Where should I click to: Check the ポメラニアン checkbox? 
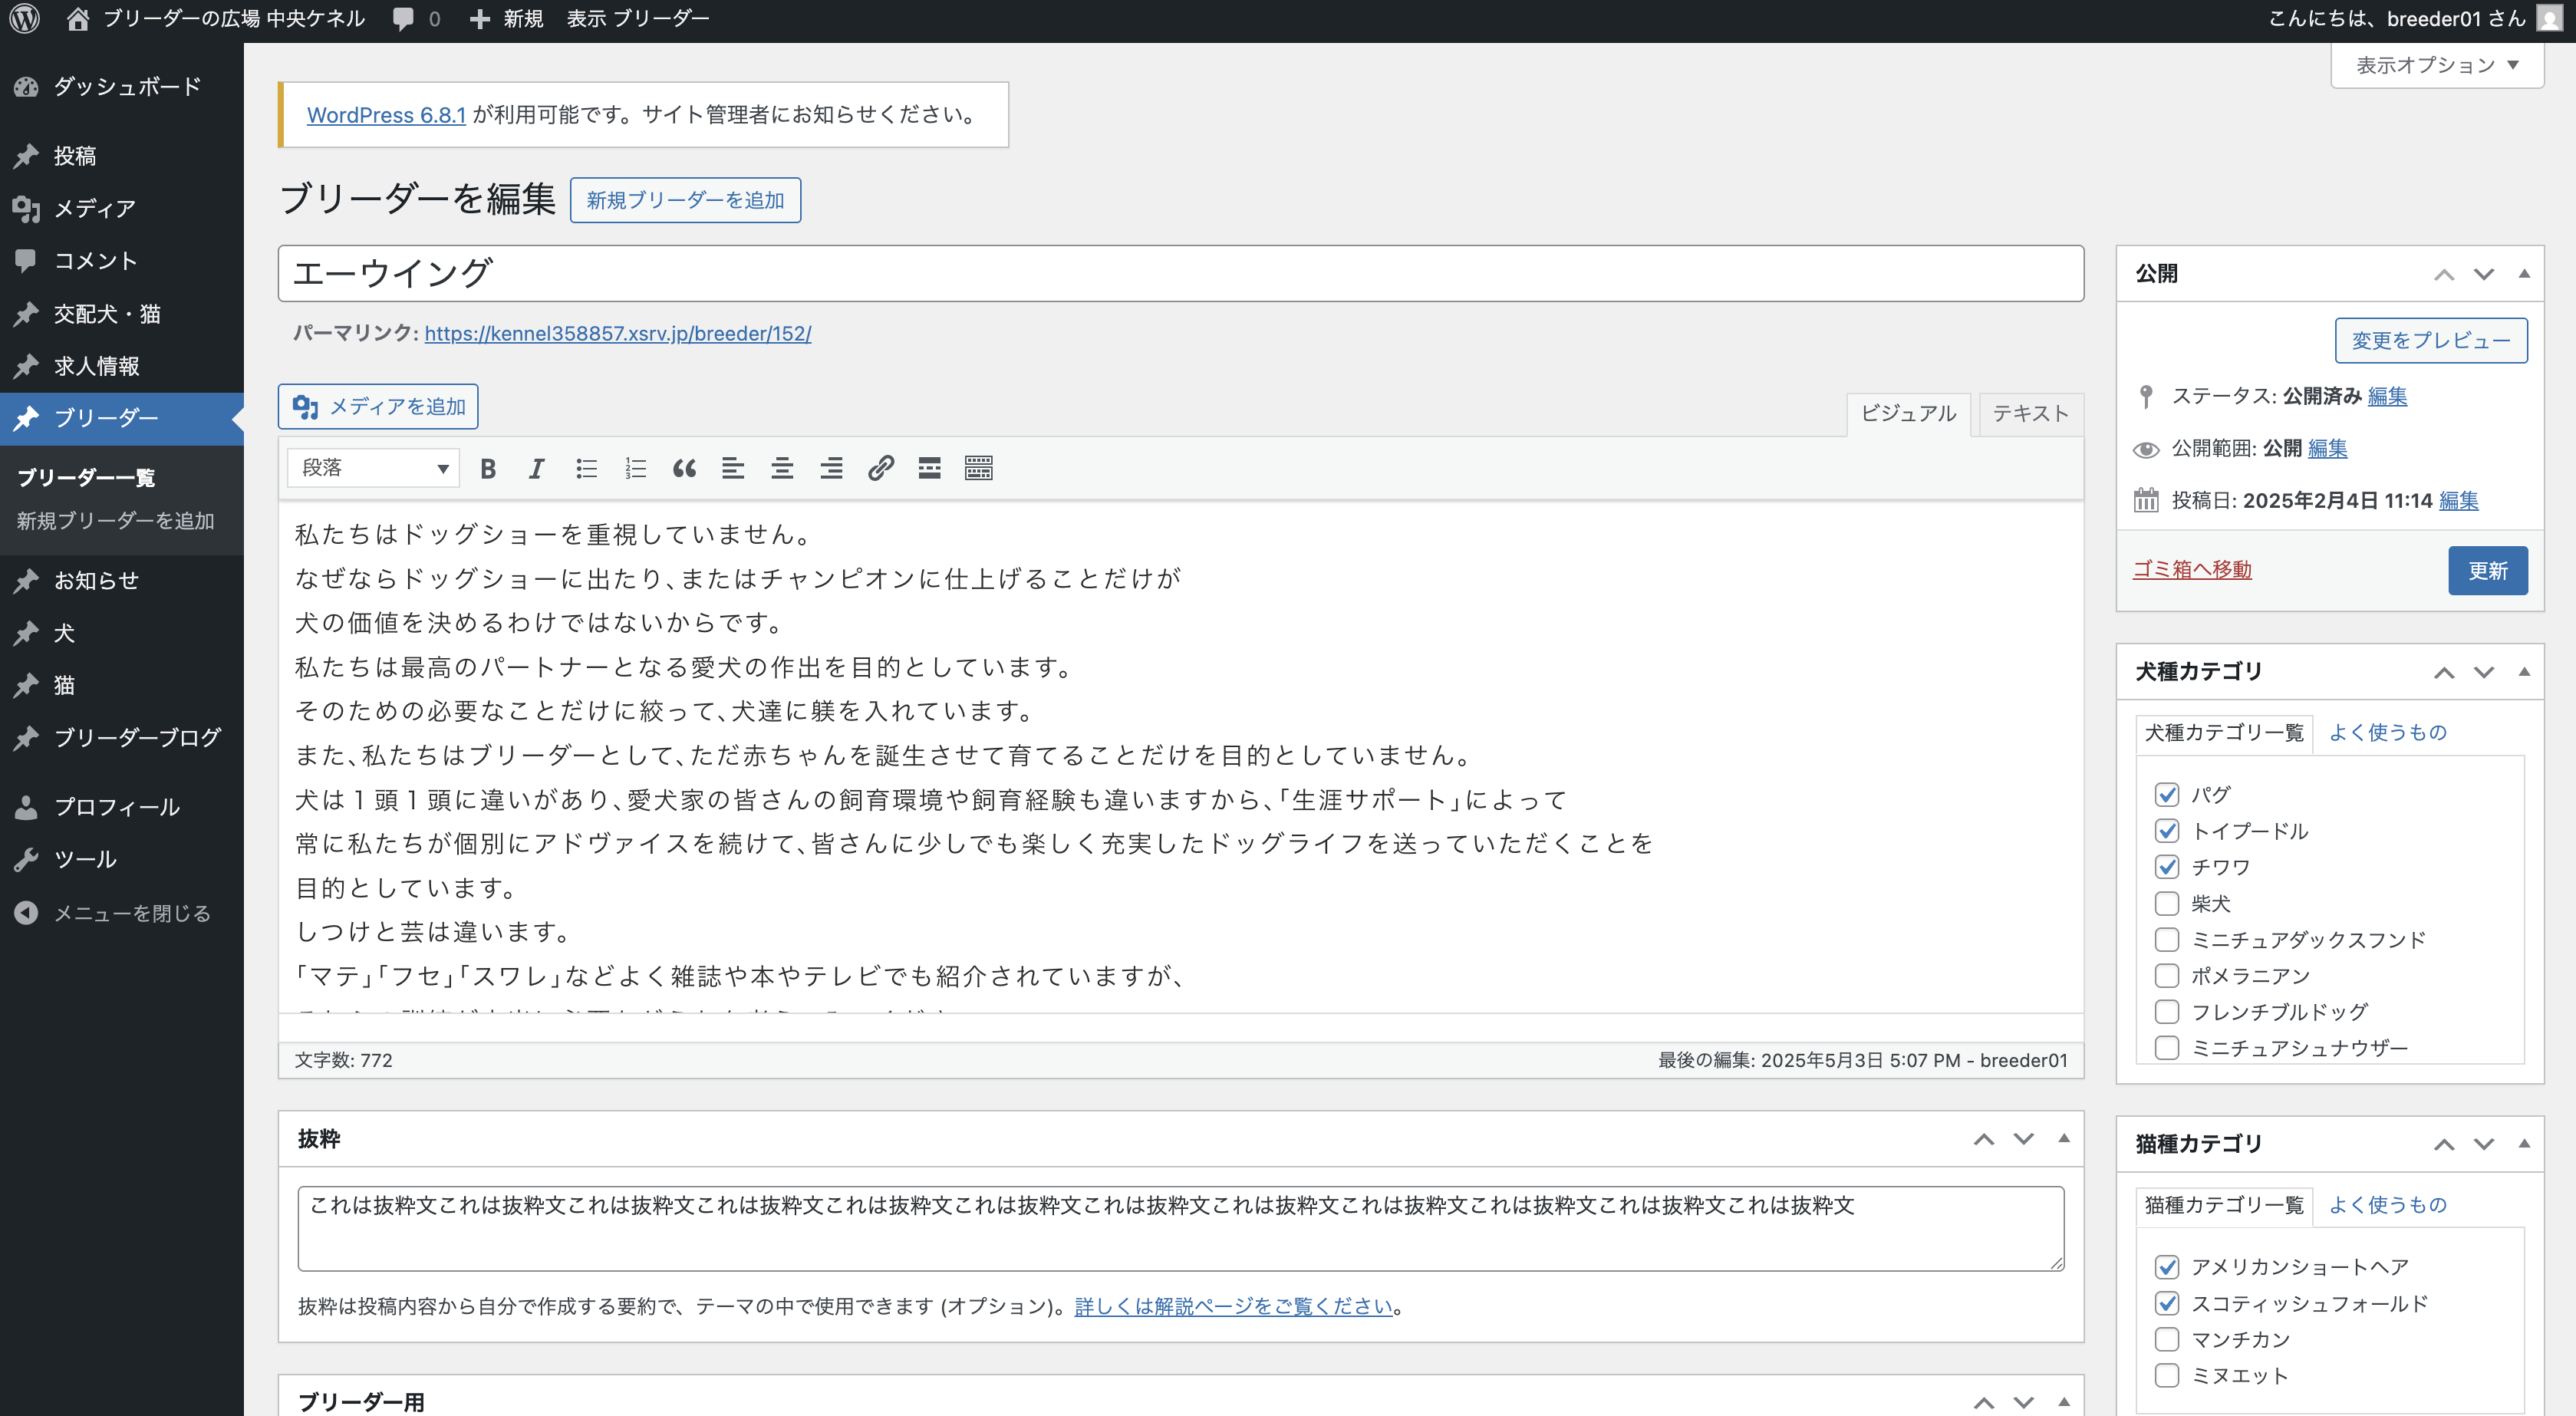[2166, 976]
